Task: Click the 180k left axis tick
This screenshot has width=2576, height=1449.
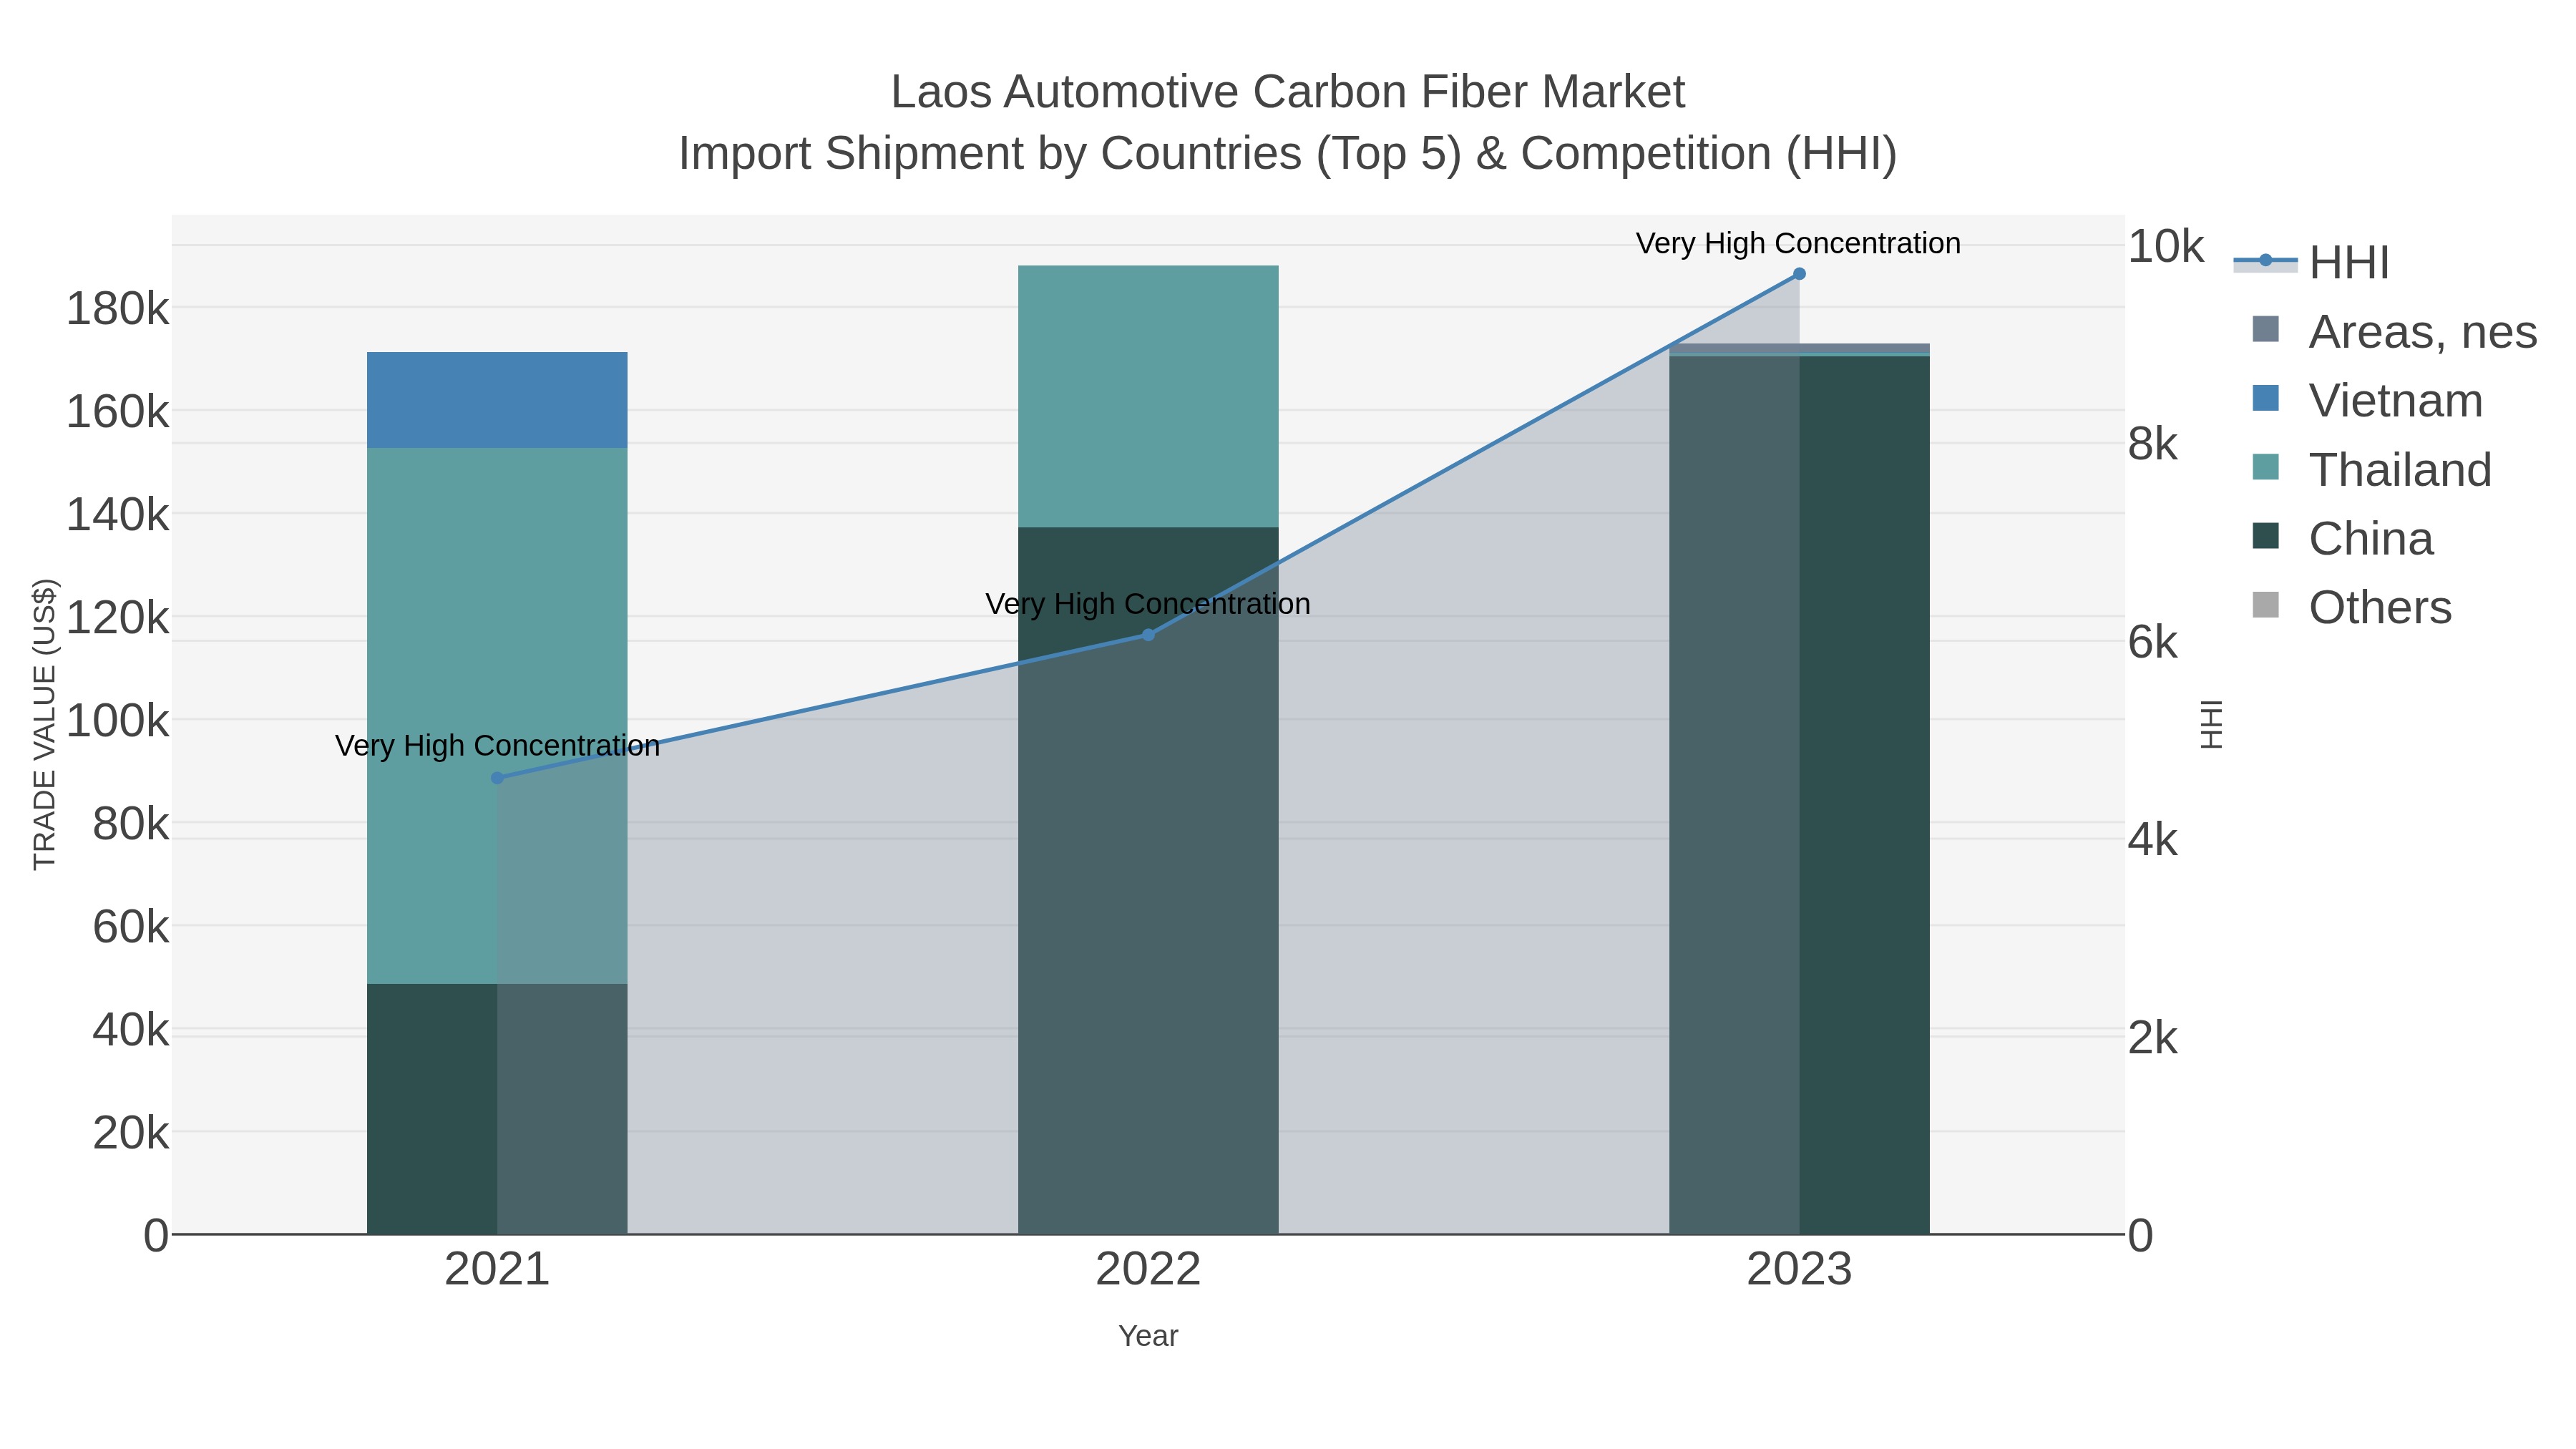Action: pyautogui.click(x=117, y=309)
